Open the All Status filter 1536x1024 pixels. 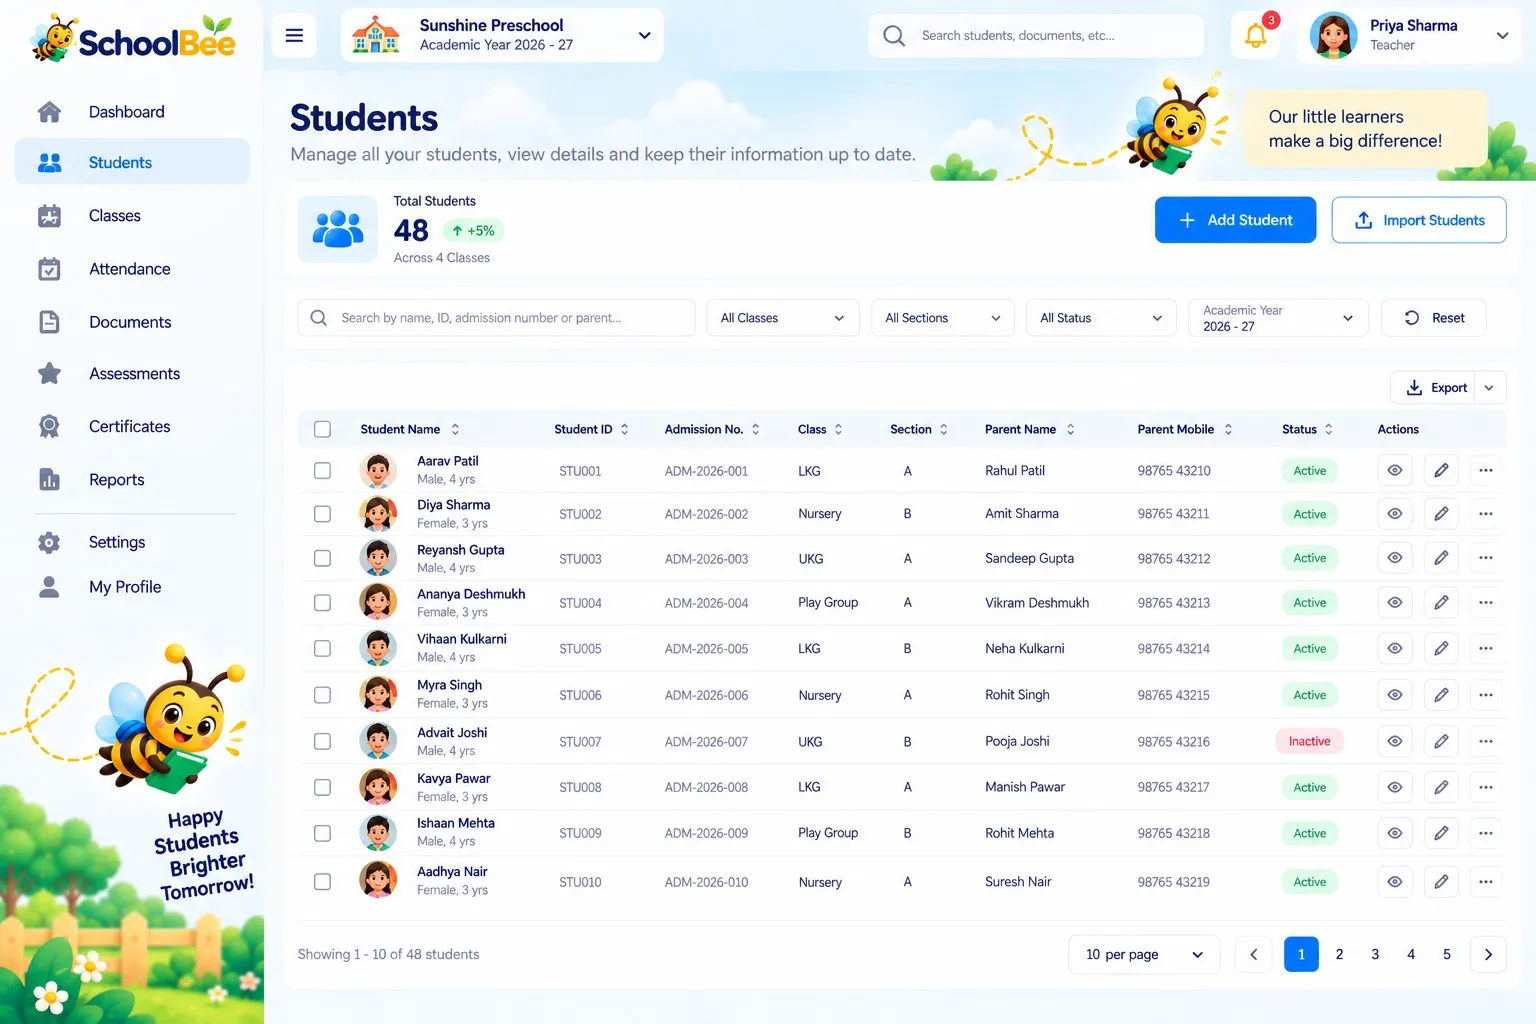click(x=1101, y=318)
